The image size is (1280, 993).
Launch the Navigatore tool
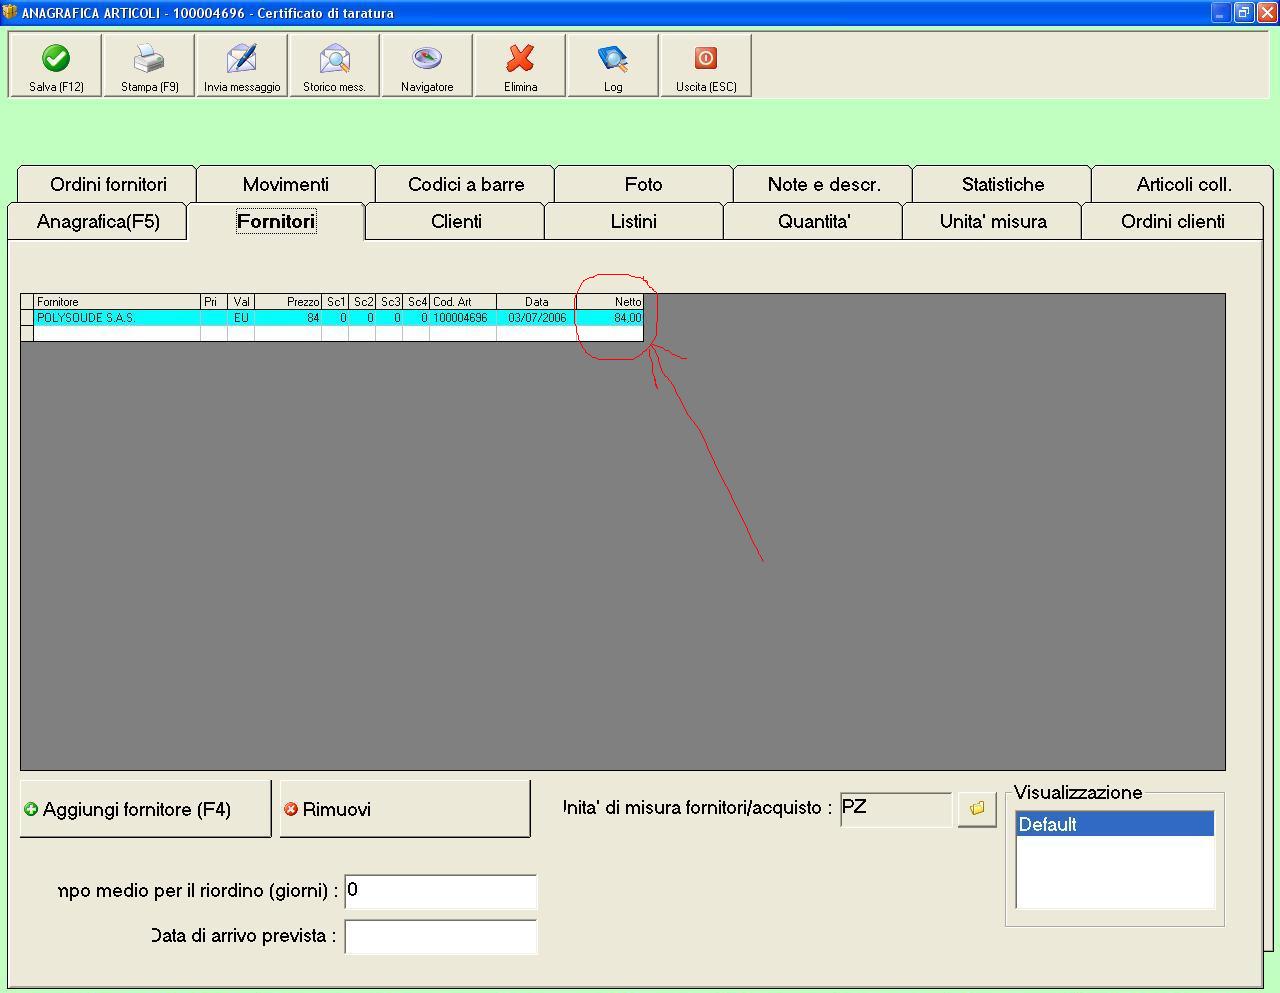point(427,66)
